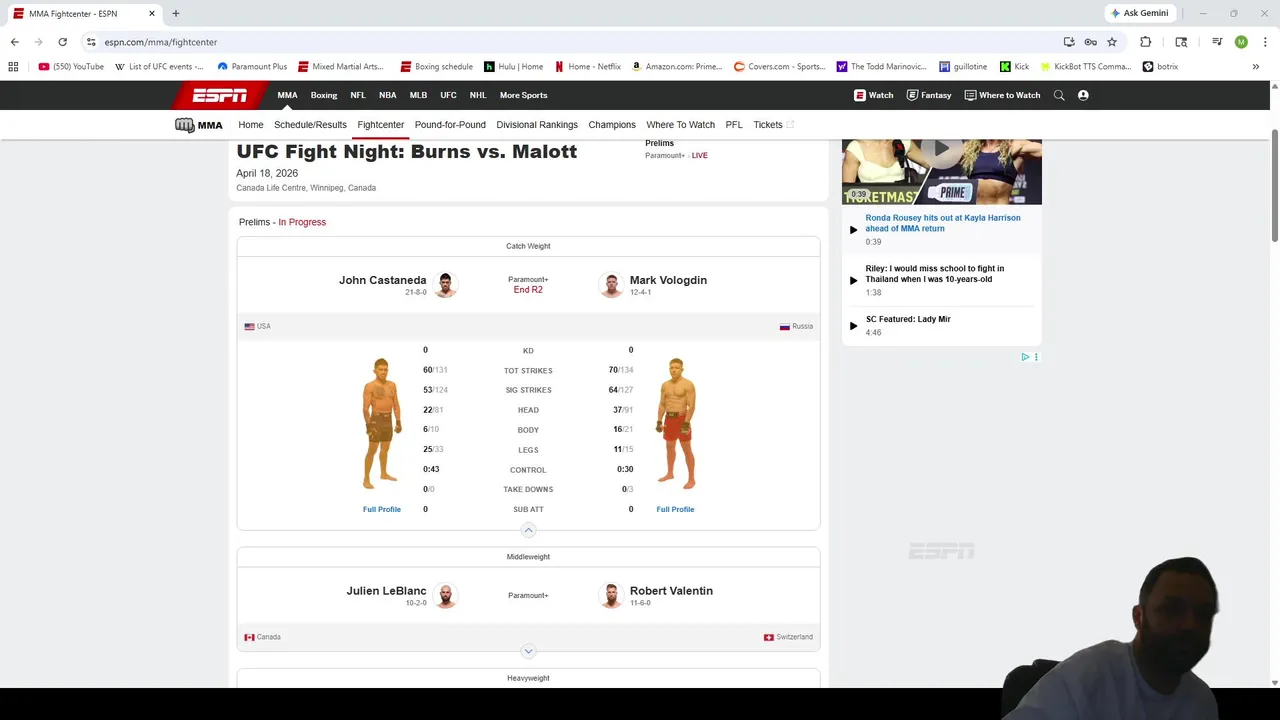
Task: Click the Fantasy button in header
Action: [929, 95]
